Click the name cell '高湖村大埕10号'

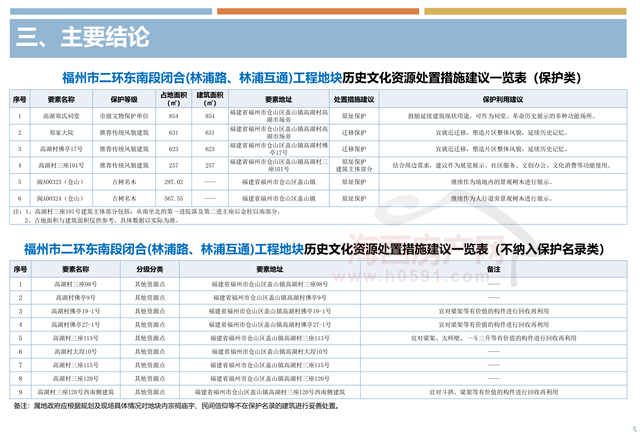76,352
